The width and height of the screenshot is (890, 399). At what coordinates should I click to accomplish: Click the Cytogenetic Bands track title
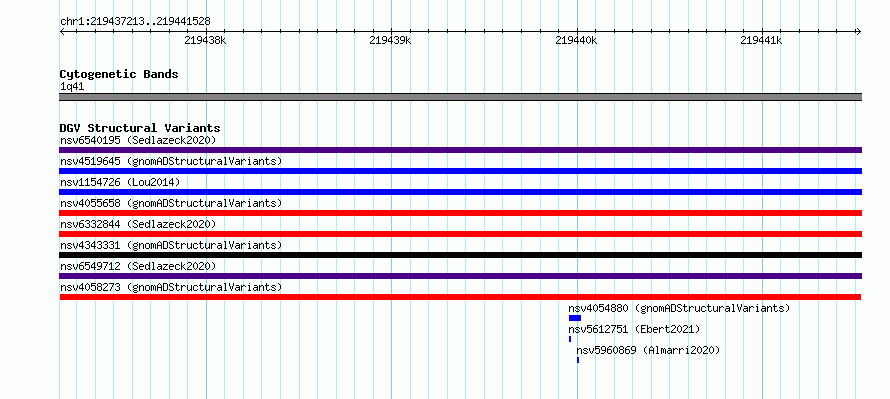pos(119,74)
